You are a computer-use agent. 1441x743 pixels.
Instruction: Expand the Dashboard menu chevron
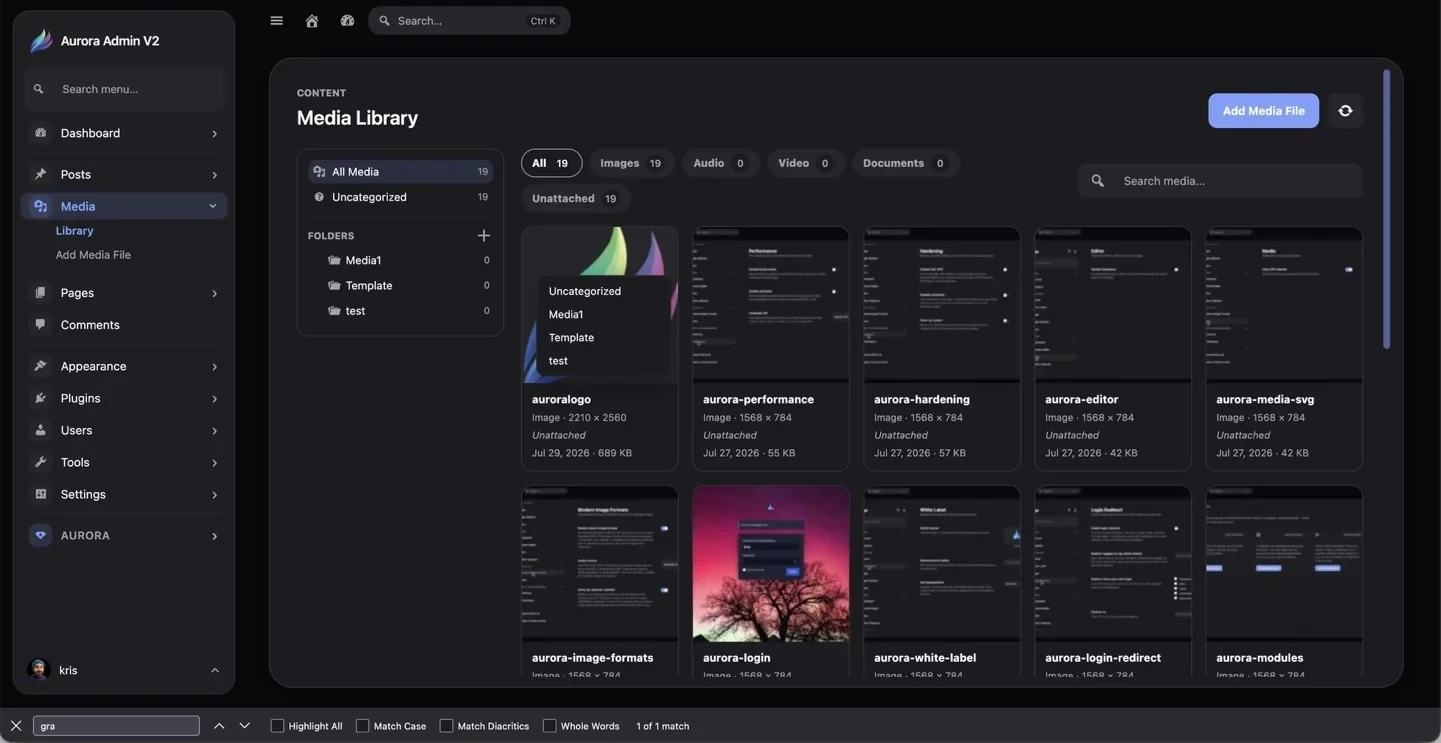(x=214, y=134)
